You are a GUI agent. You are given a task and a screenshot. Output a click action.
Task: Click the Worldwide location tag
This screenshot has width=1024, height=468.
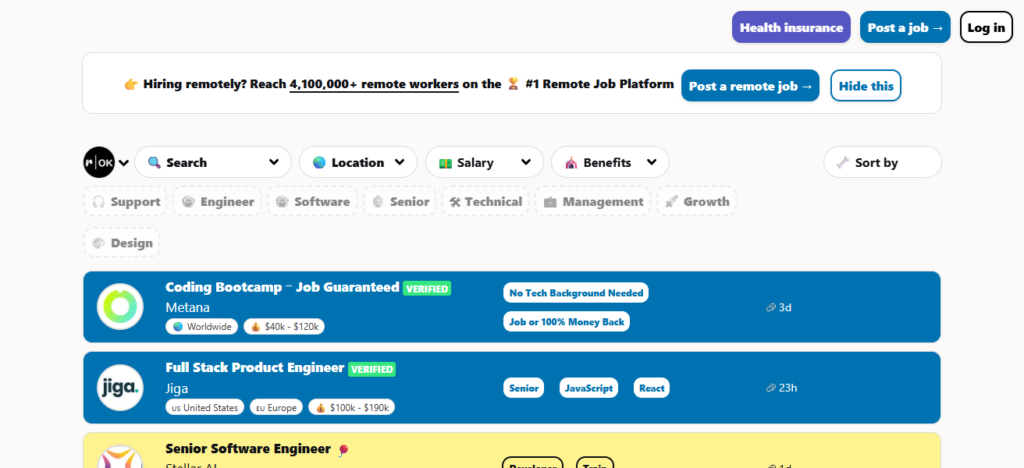[x=202, y=326]
